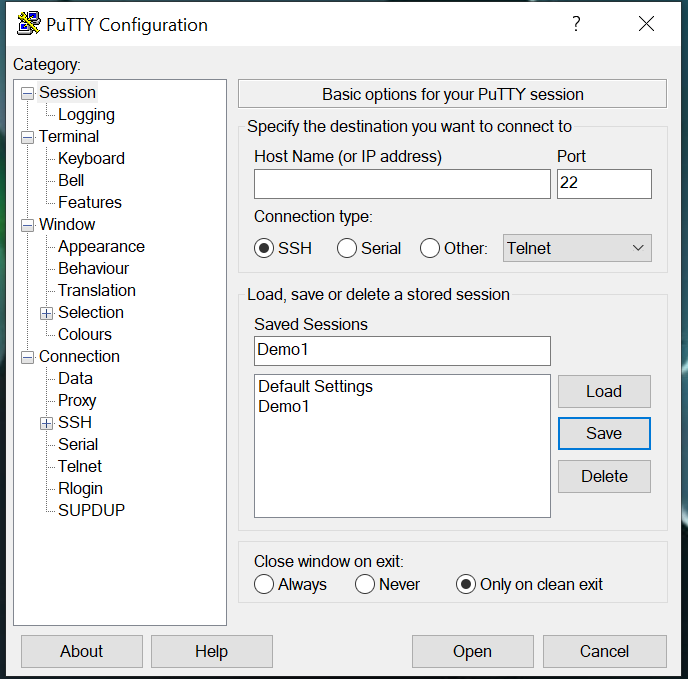
Task: Collapse the Window tree node
Action: click(x=28, y=225)
